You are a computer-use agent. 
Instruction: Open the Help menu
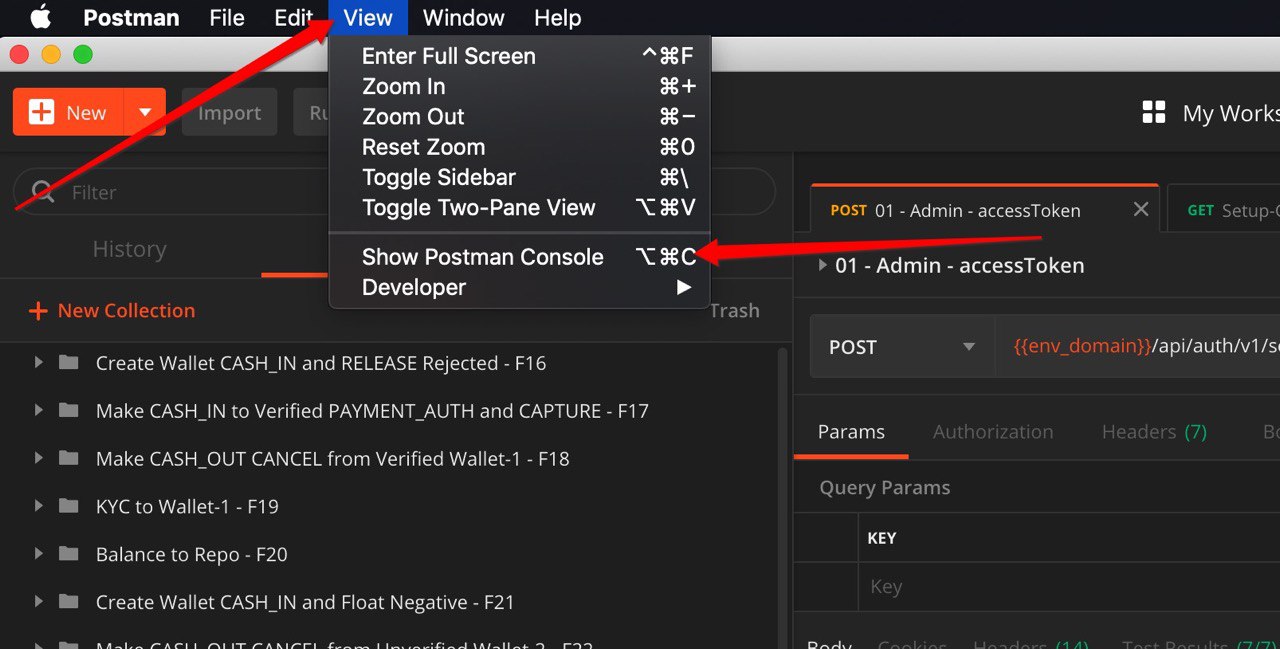558,18
